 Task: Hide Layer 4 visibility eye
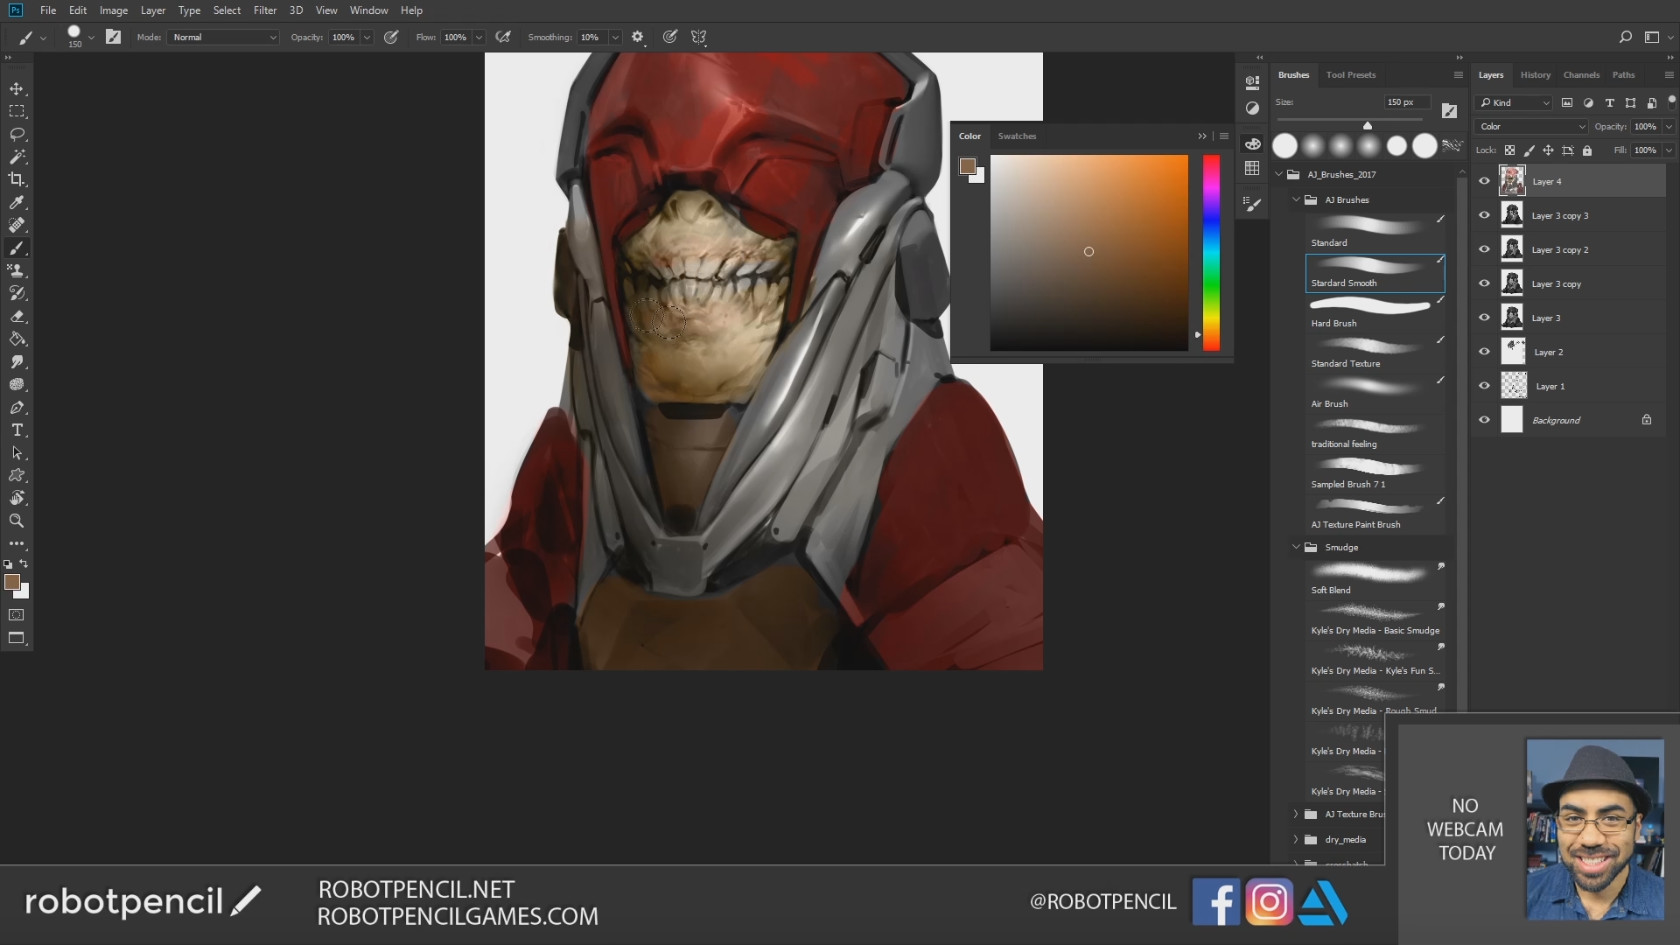1484,181
